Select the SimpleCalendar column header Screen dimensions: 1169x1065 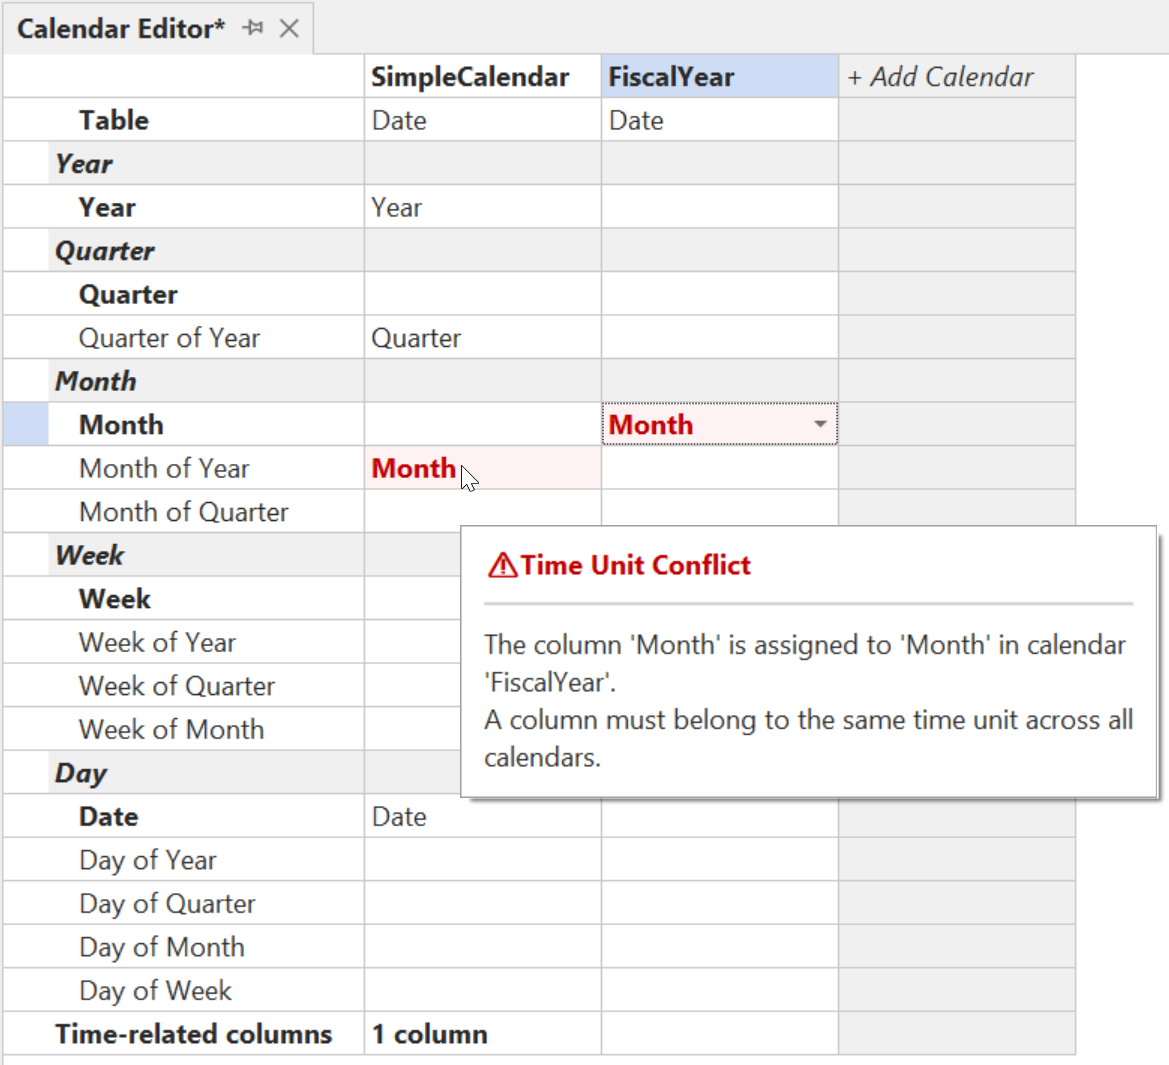pyautogui.click(x=470, y=76)
